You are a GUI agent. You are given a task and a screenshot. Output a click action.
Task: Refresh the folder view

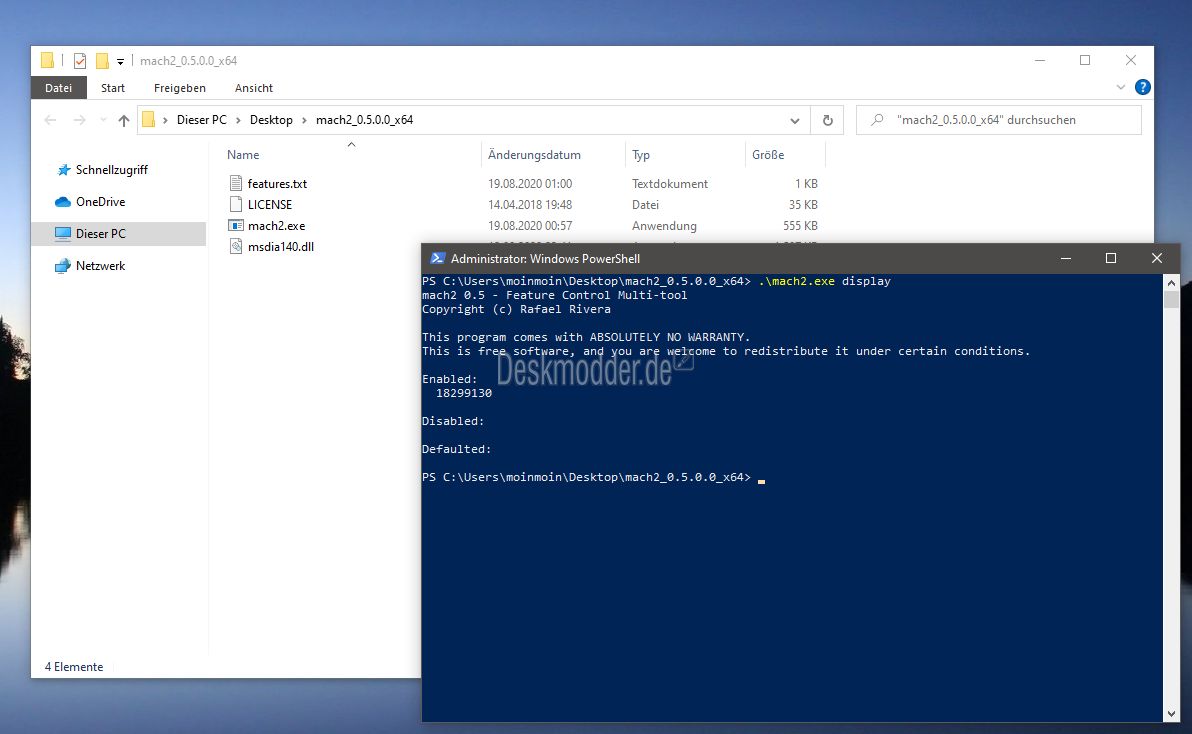[827, 120]
